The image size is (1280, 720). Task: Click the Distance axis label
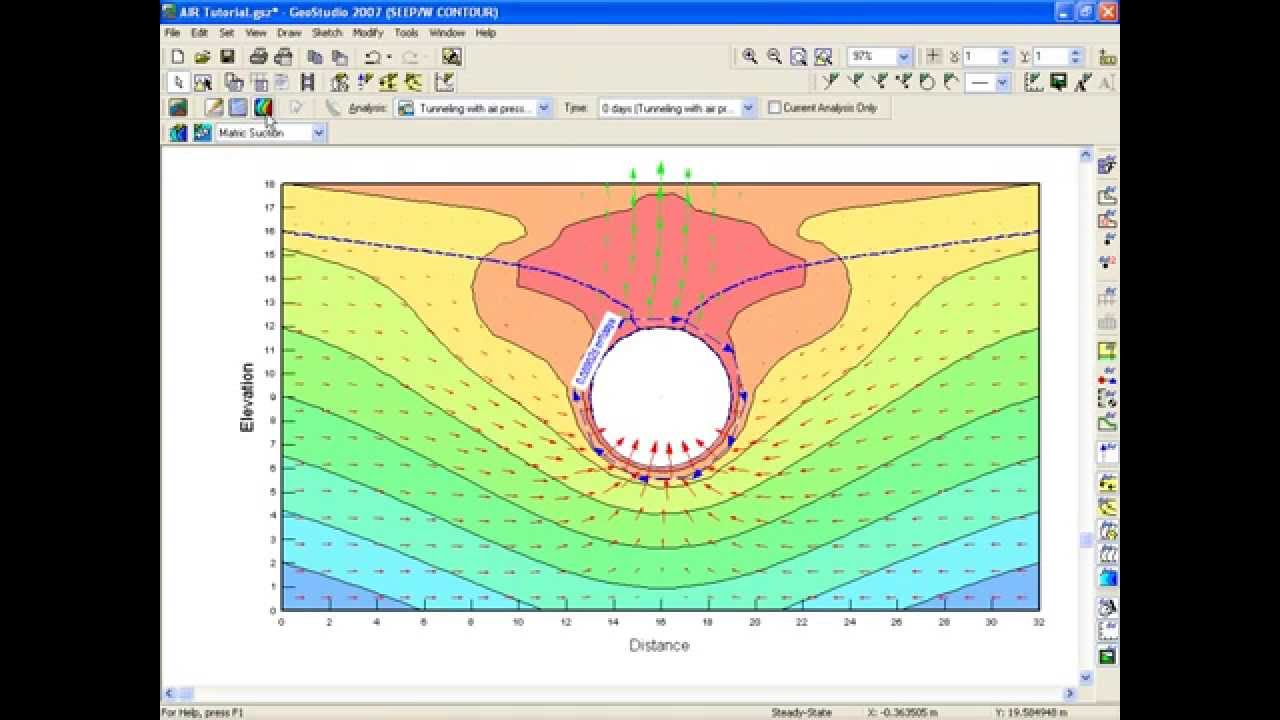(659, 645)
